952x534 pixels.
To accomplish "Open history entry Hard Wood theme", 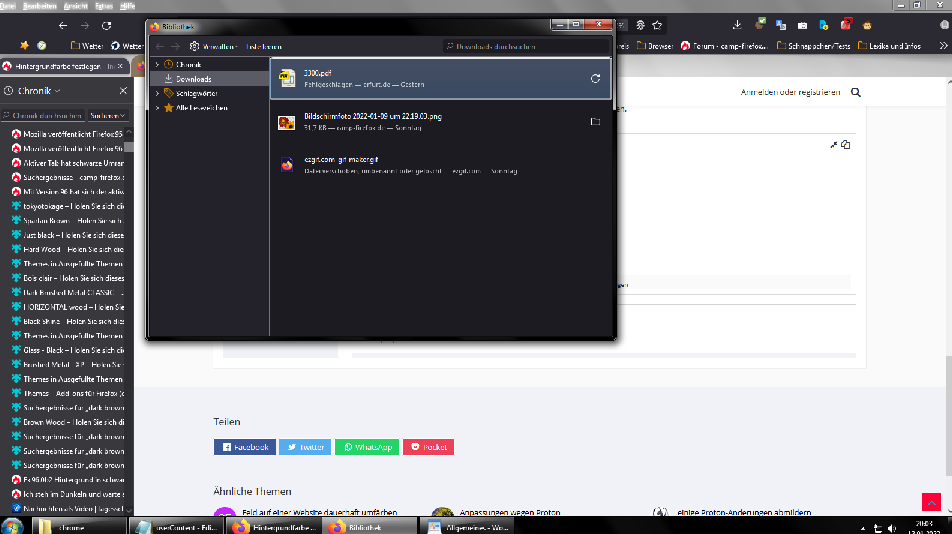I will [67, 249].
